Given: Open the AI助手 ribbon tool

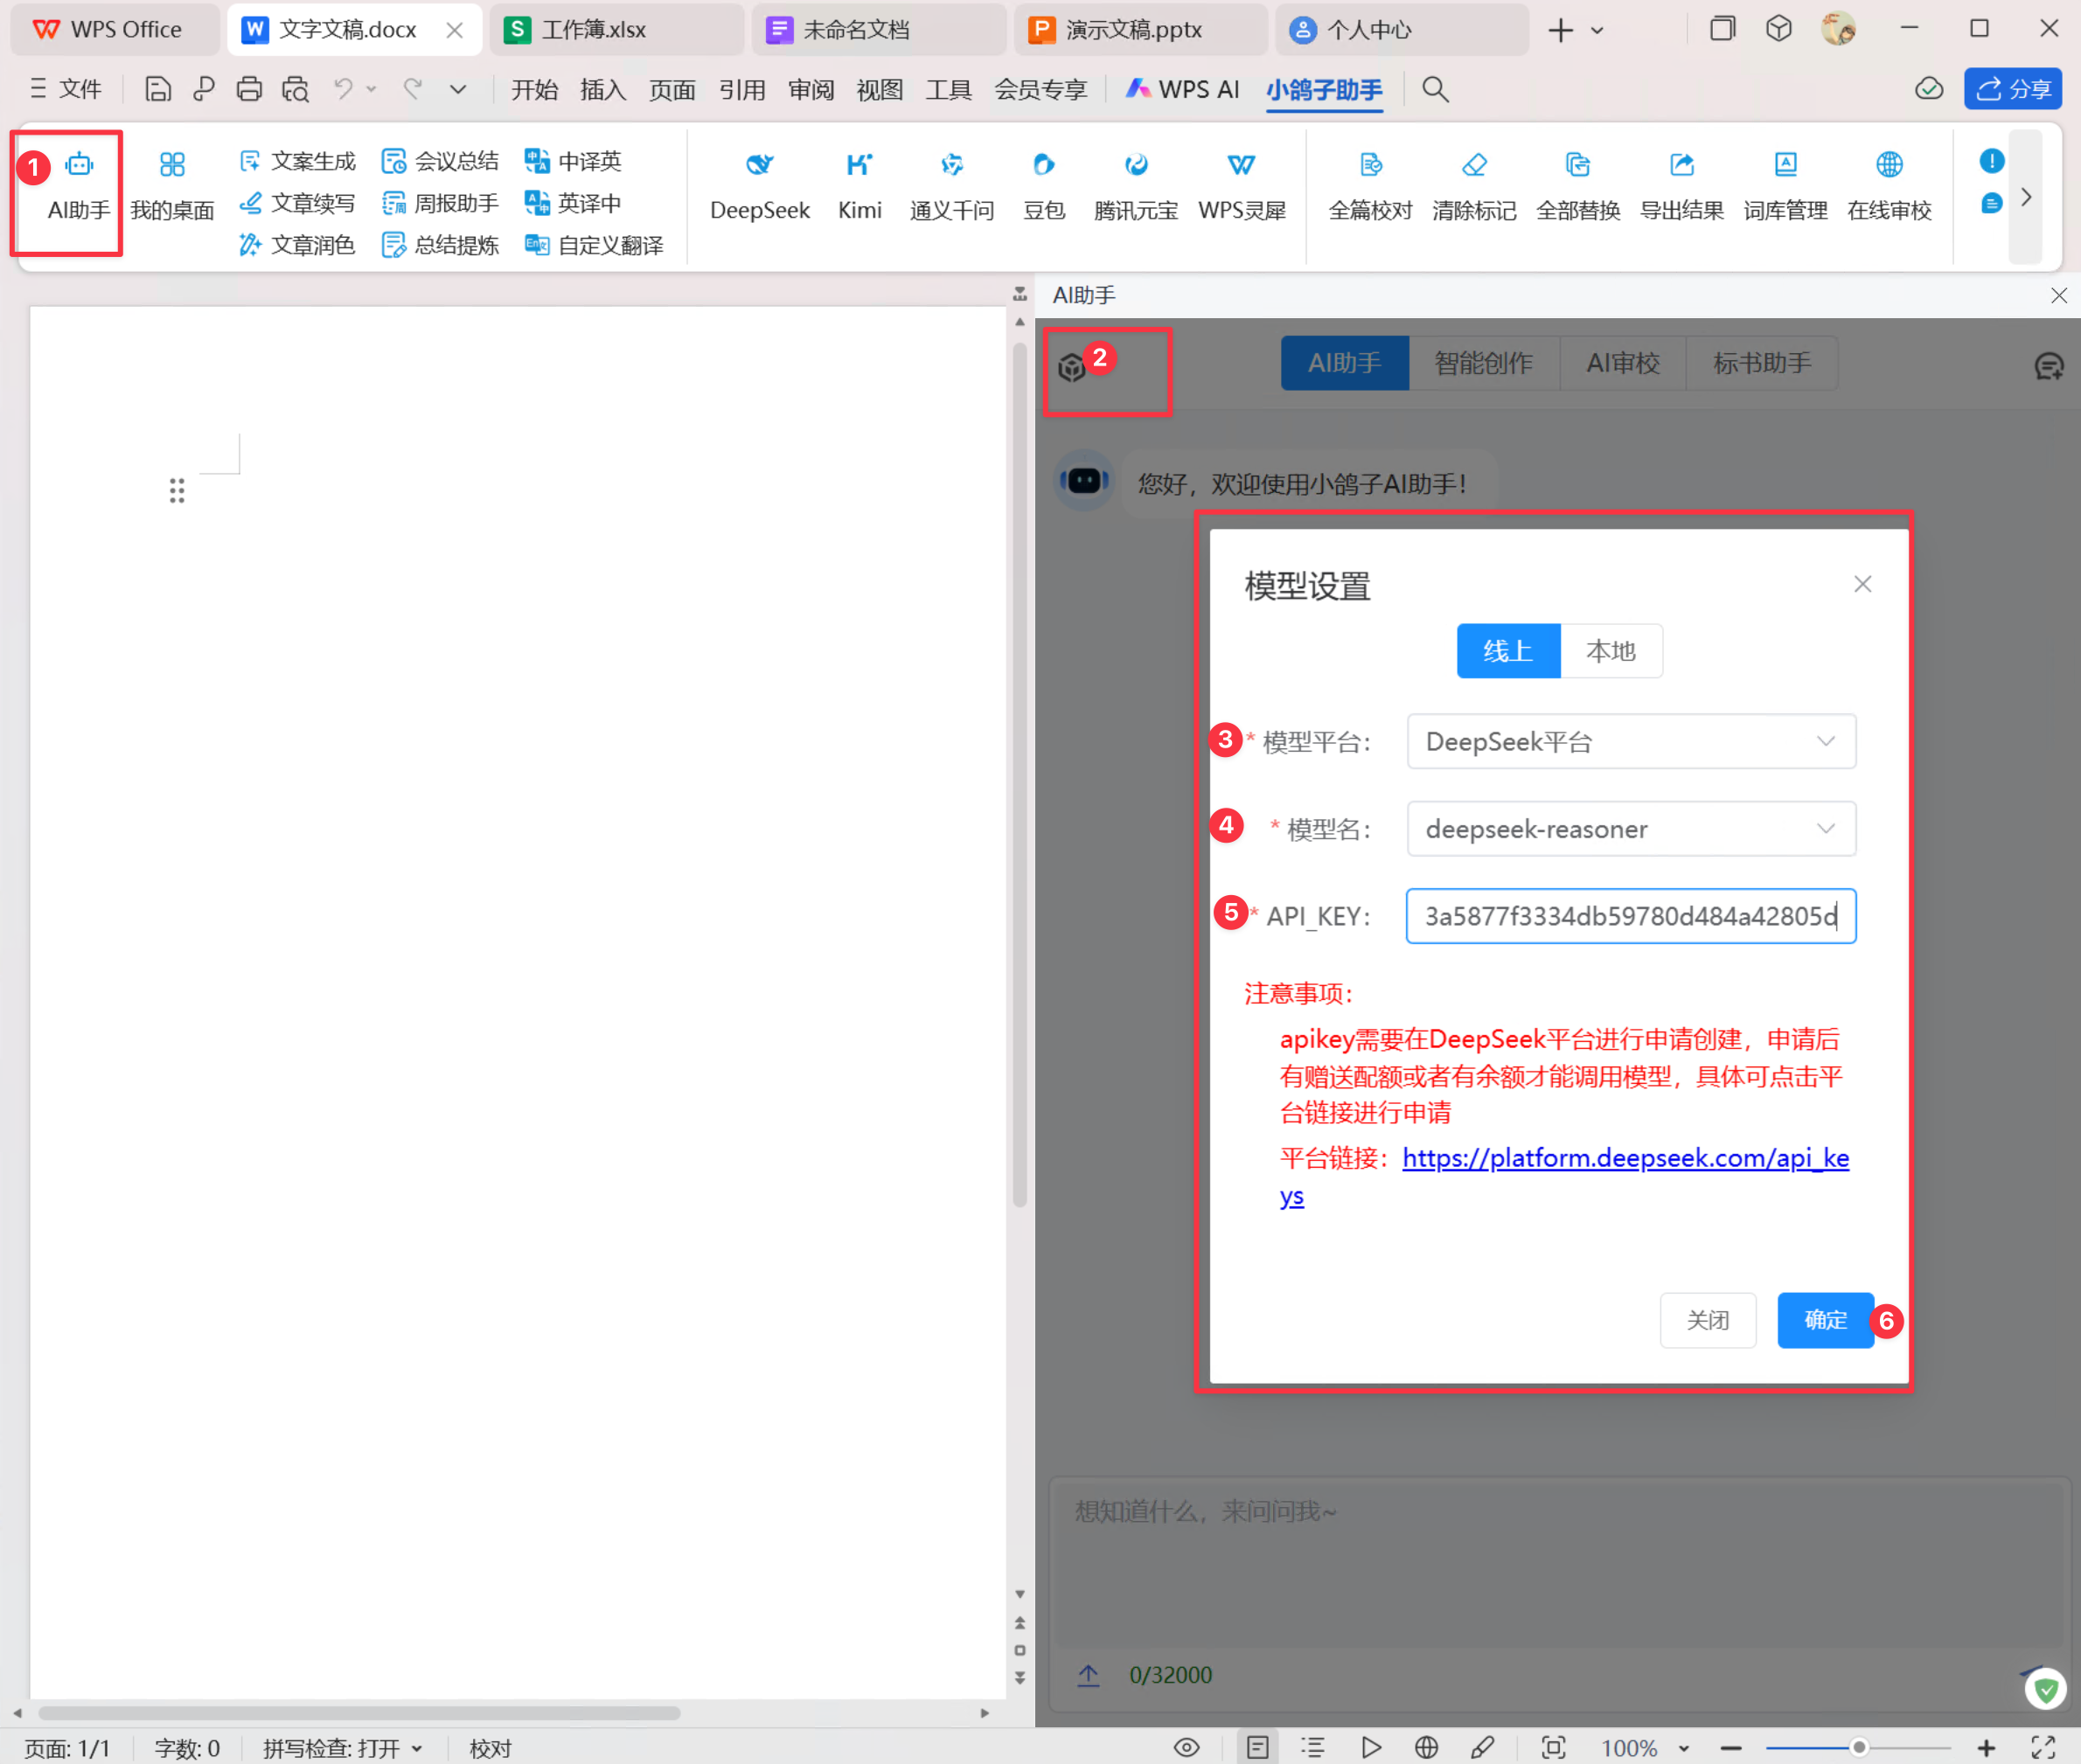Looking at the screenshot, I should [78, 187].
